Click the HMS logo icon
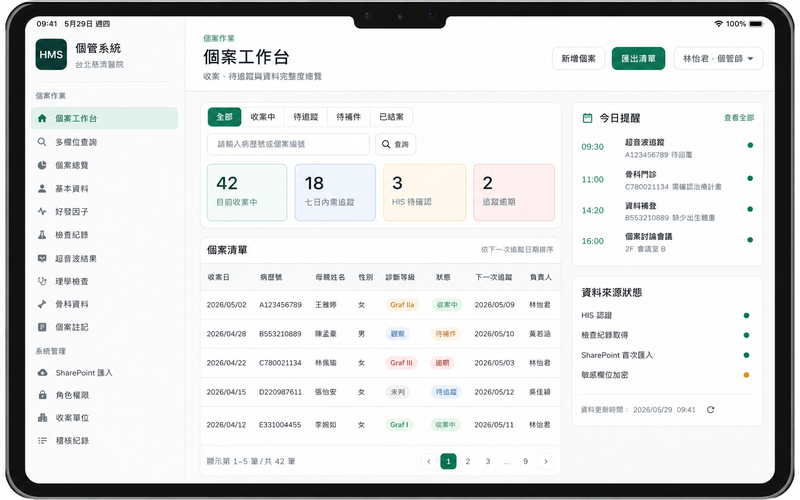800x500 pixels. tap(51, 55)
